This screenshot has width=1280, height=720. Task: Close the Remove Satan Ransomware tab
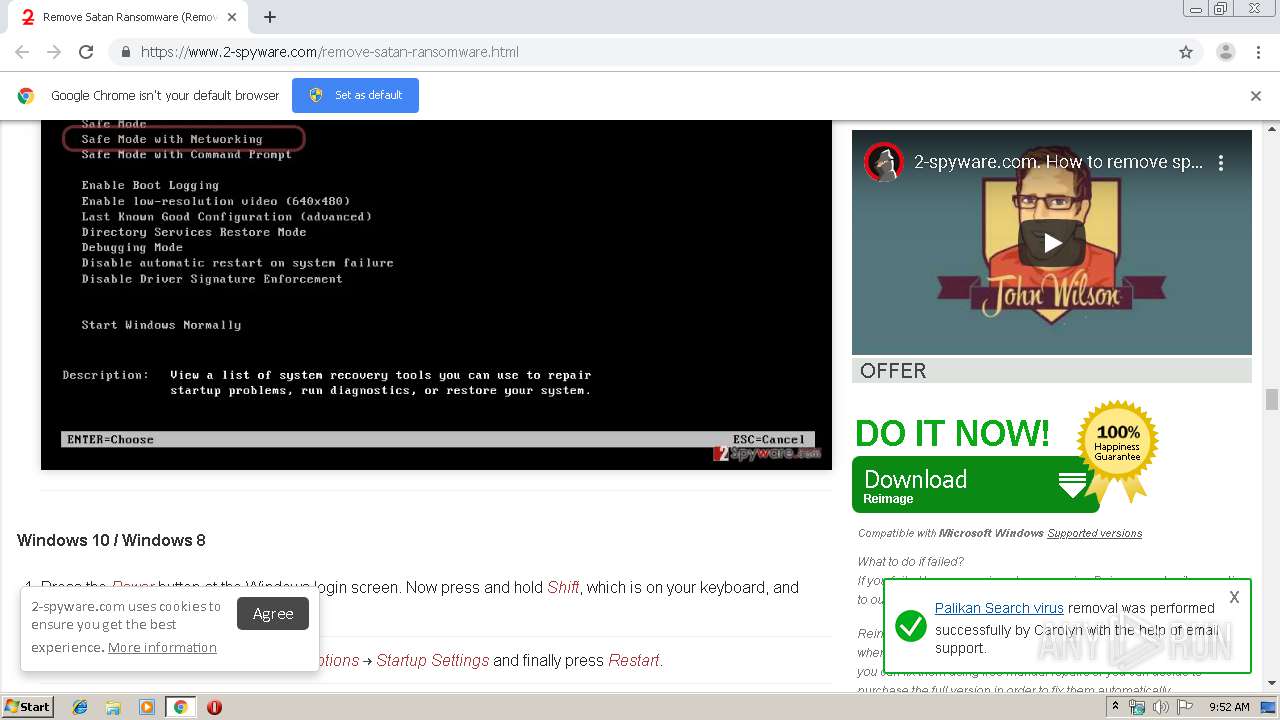tap(232, 17)
